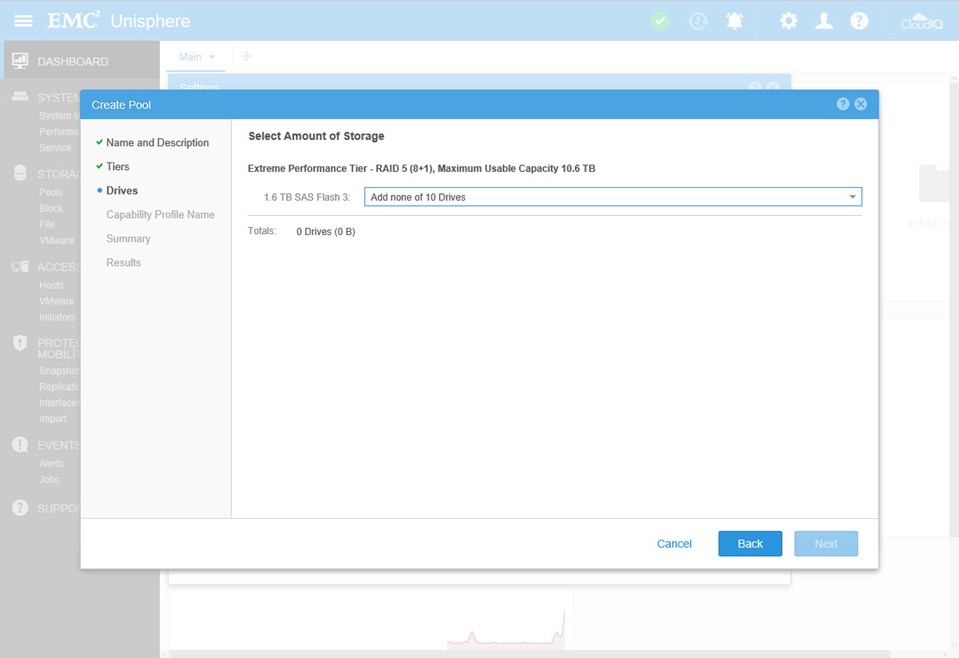Open Pools under Storage in sidebar

pyautogui.click(x=51, y=192)
